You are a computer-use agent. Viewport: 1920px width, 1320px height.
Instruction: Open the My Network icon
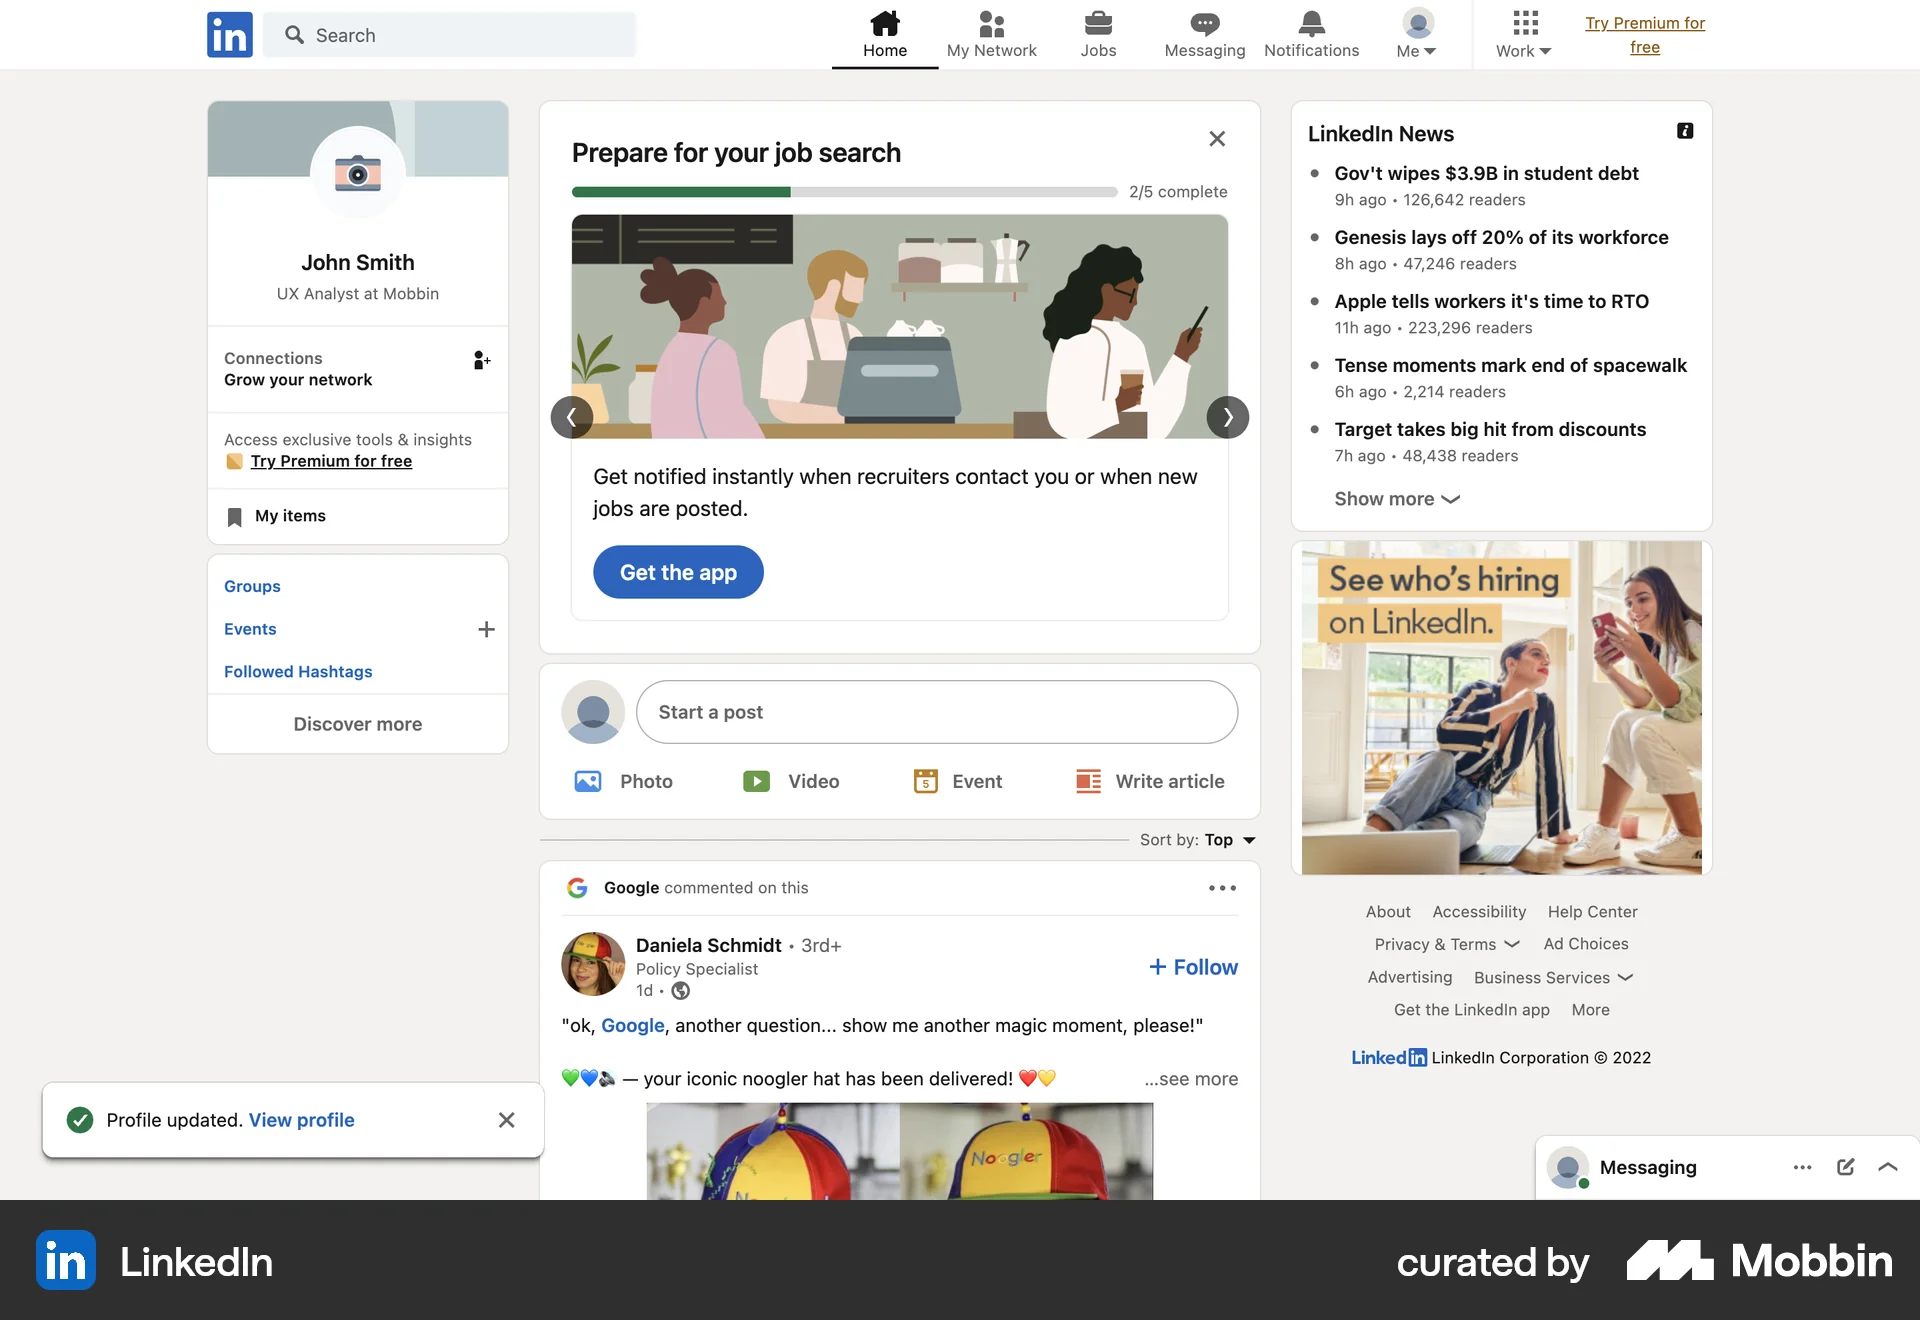[x=991, y=22]
